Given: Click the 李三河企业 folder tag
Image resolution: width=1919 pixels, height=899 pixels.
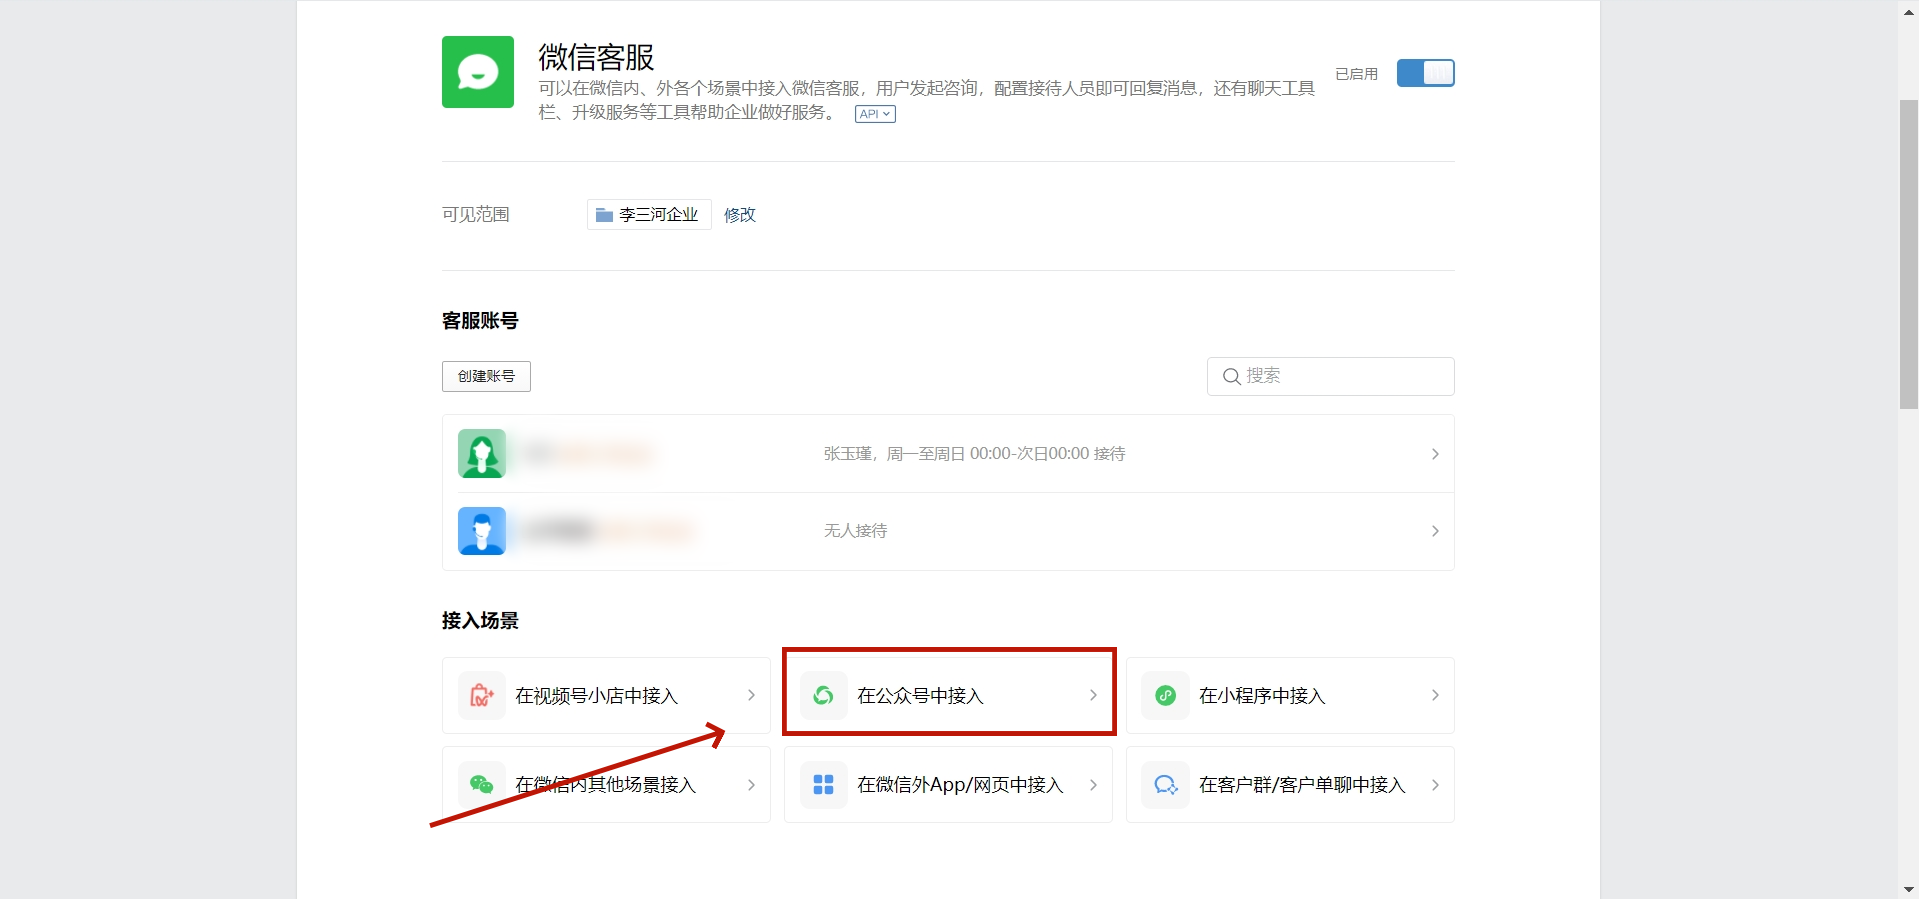Looking at the screenshot, I should [x=649, y=215].
